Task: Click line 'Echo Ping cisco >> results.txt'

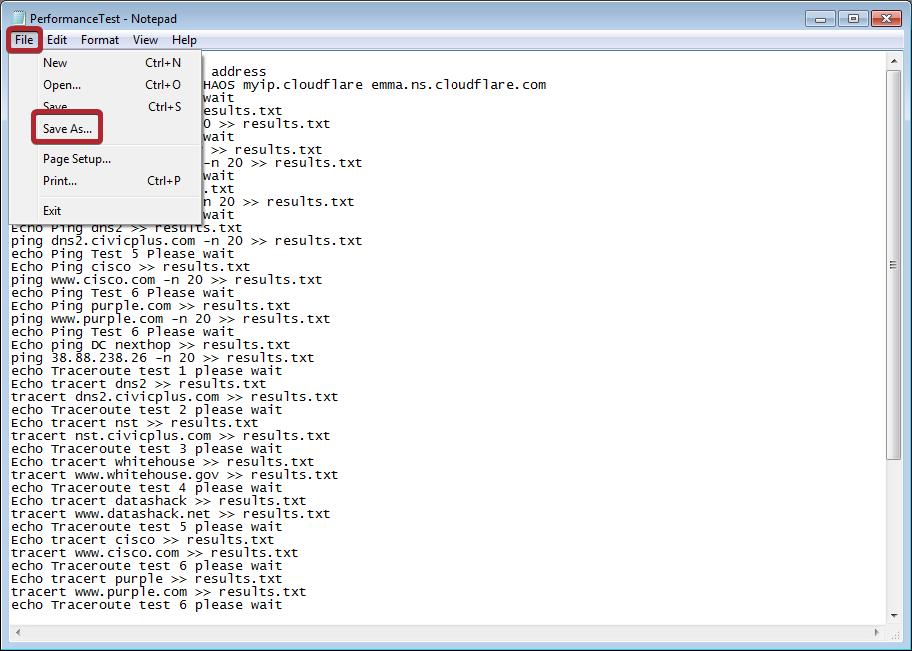Action: [x=130, y=267]
